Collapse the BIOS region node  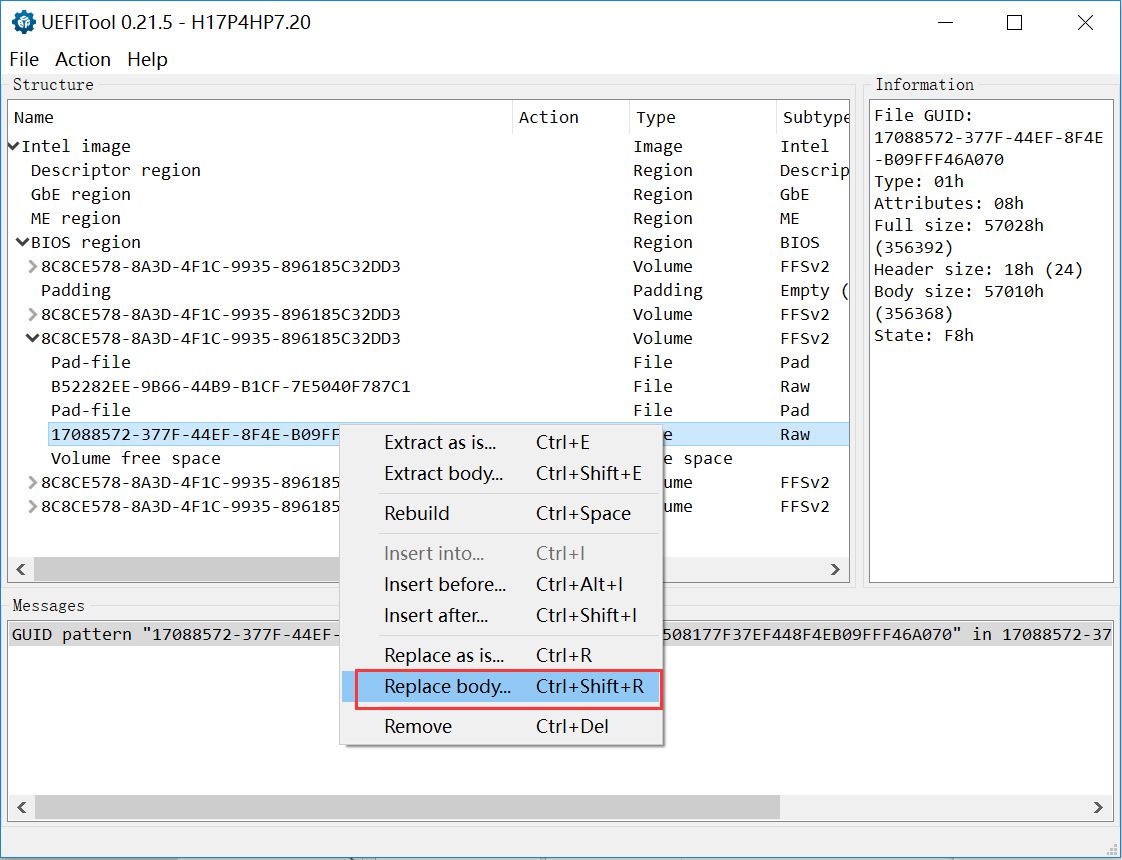pos(23,243)
